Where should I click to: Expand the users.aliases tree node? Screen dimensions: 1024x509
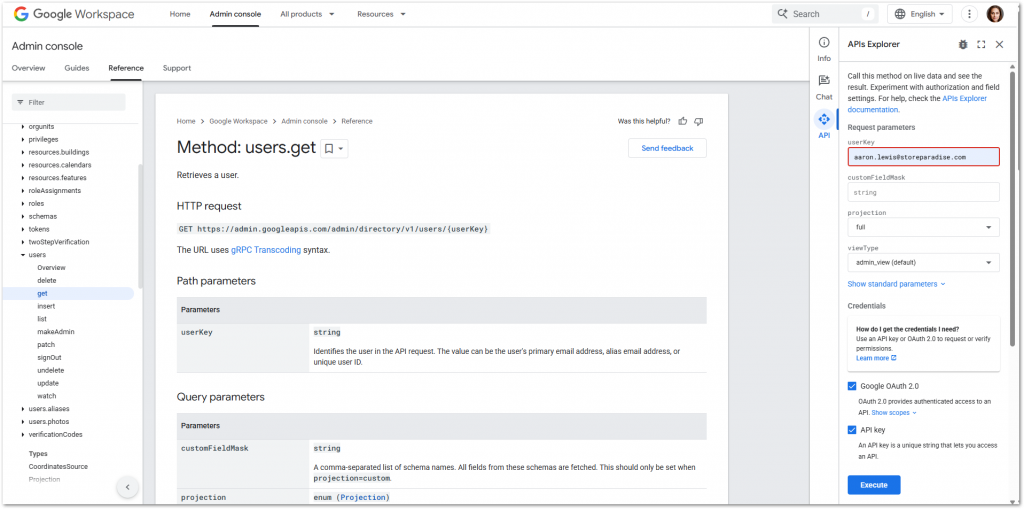coord(23,409)
